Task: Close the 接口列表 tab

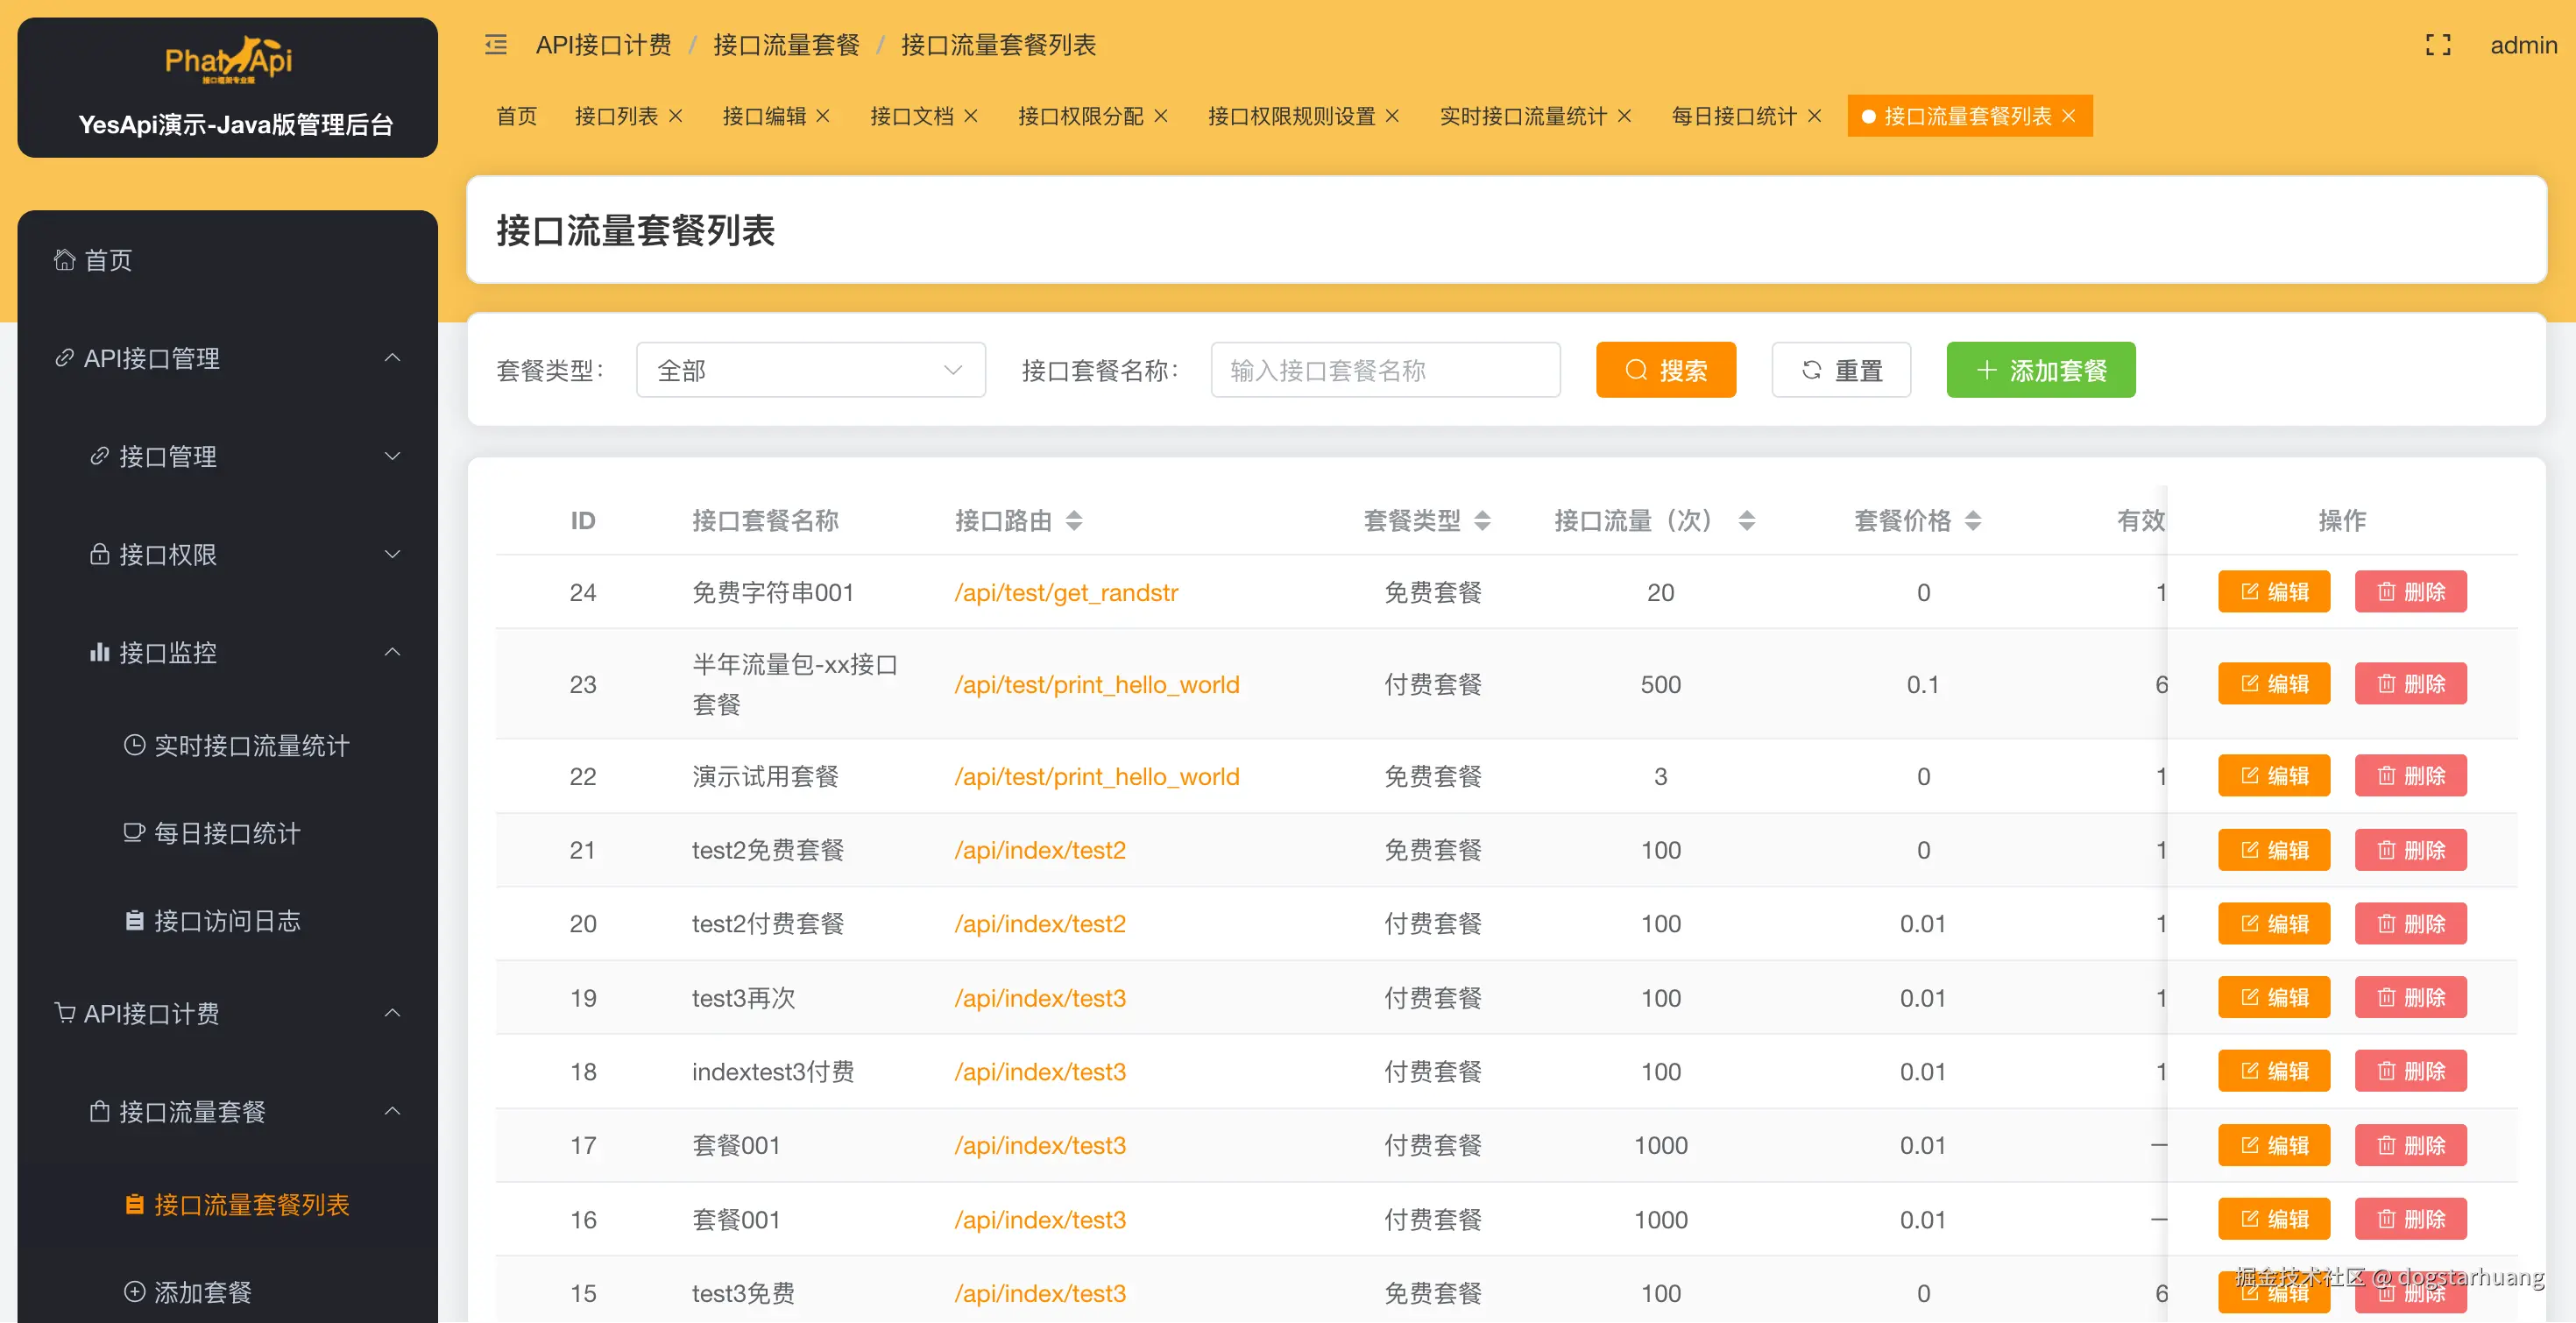Action: click(676, 116)
